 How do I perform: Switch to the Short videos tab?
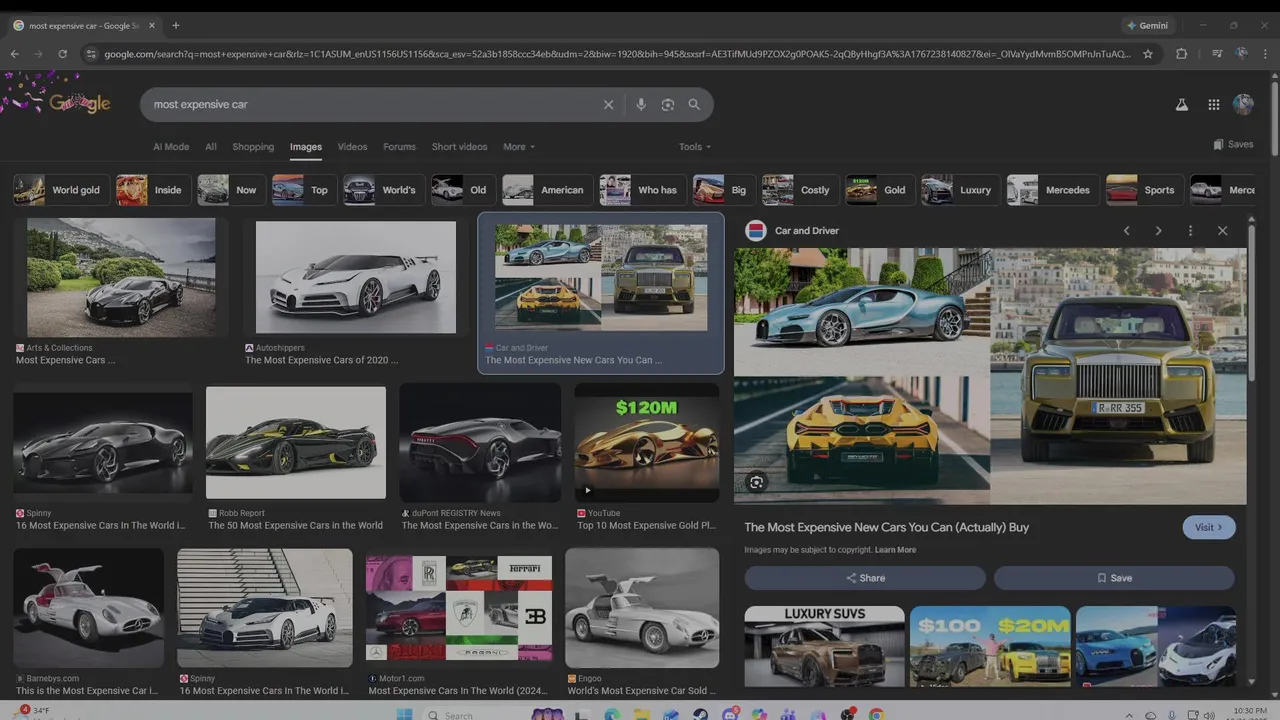pyautogui.click(x=459, y=147)
